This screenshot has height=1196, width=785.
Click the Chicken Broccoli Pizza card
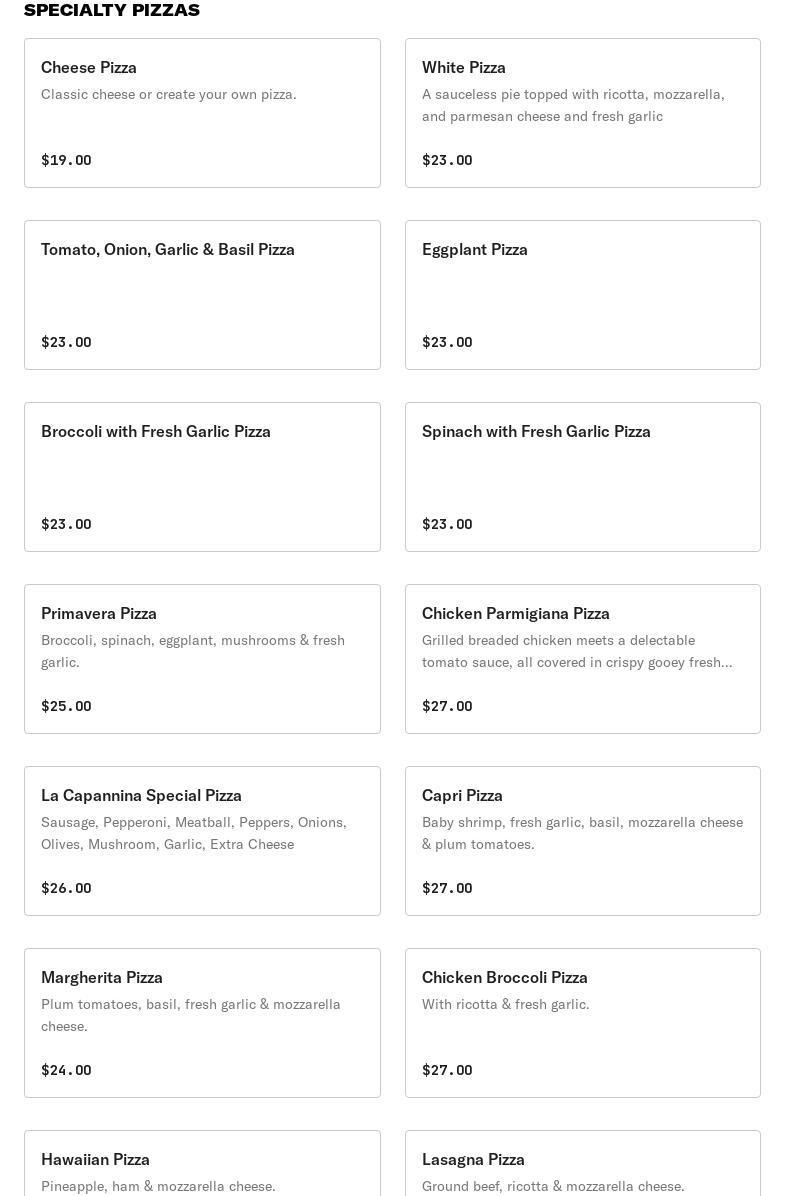(x=582, y=1023)
